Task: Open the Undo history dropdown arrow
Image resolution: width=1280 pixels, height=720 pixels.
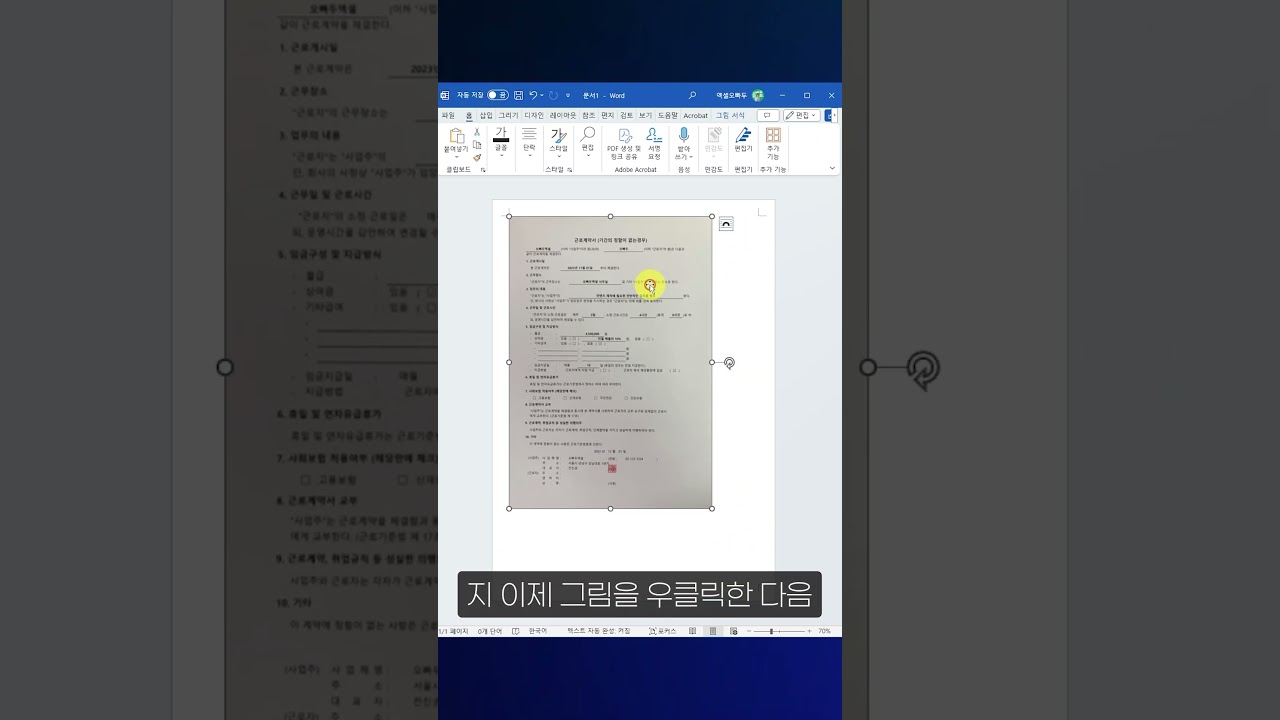Action: (x=542, y=95)
